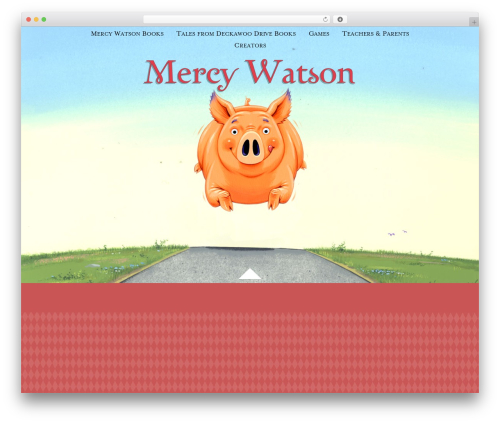Open a new tab with plus button
The width and height of the screenshot is (500, 423).
tap(474, 22)
